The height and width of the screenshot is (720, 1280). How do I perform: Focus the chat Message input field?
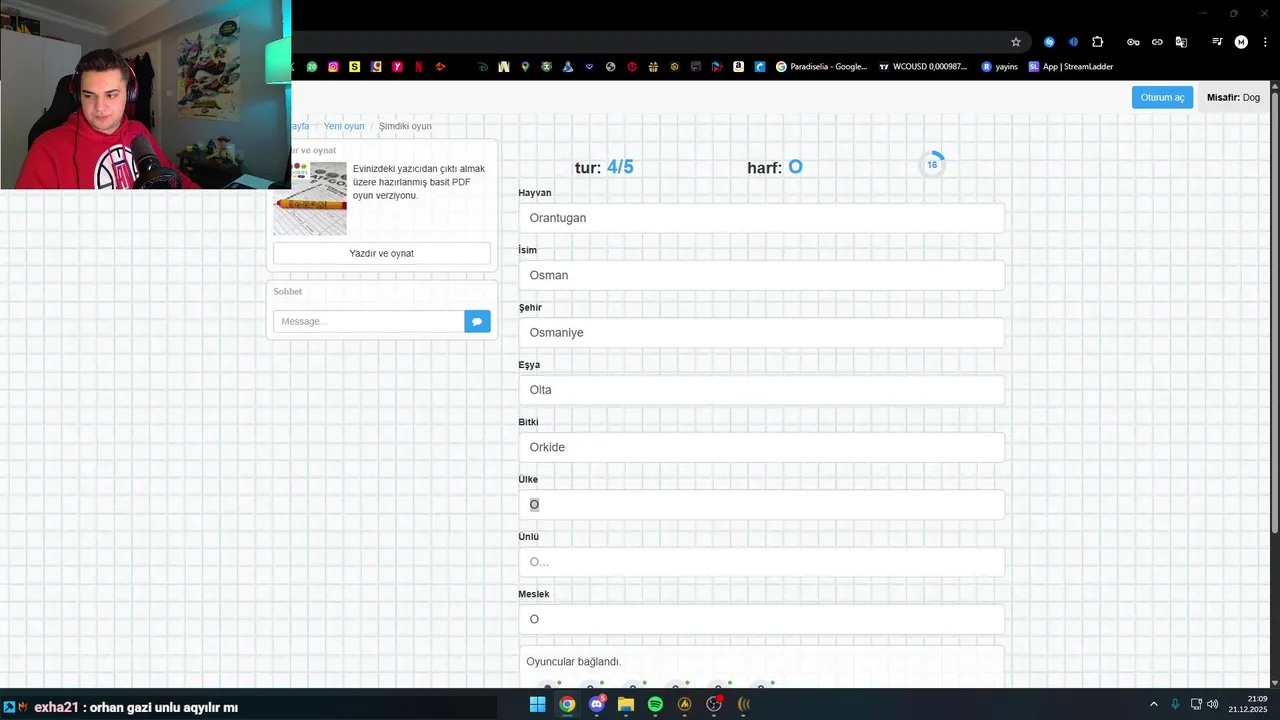[369, 321]
